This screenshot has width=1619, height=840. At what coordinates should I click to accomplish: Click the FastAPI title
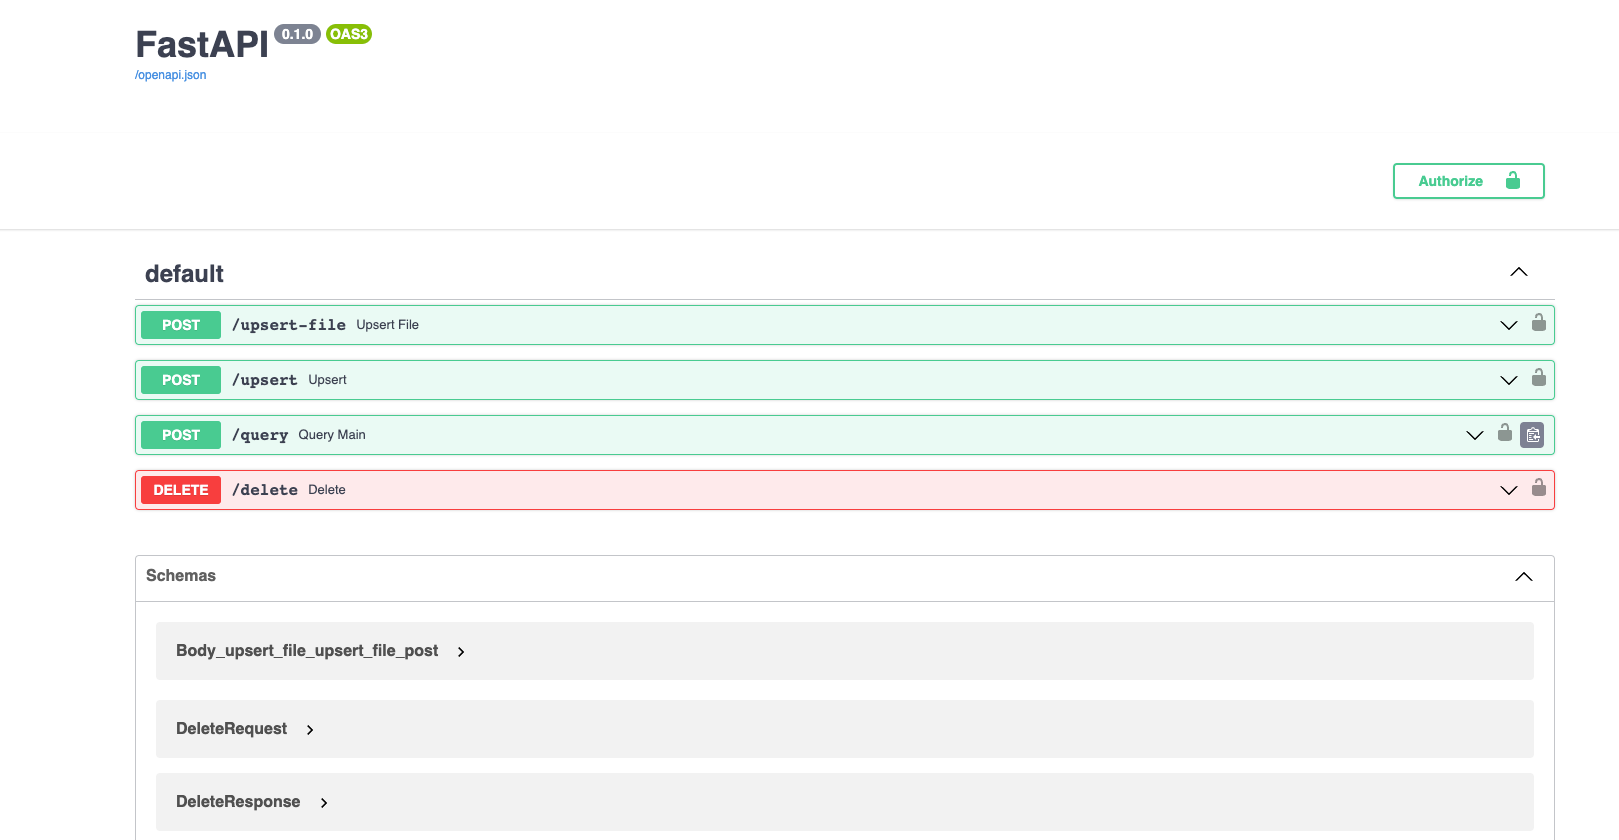tap(202, 45)
